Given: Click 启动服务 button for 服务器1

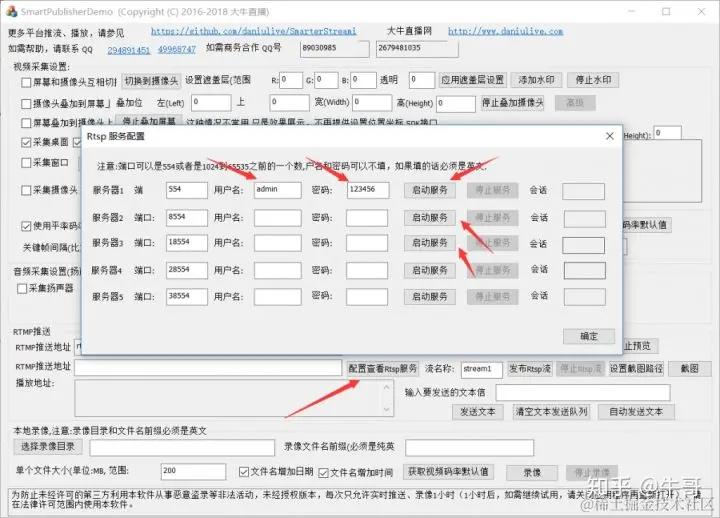Looking at the screenshot, I should (430, 190).
